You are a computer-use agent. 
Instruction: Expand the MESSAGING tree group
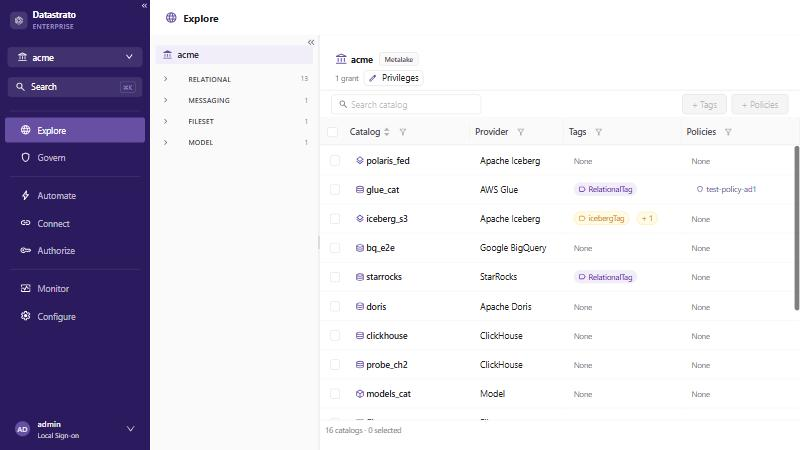(x=165, y=100)
